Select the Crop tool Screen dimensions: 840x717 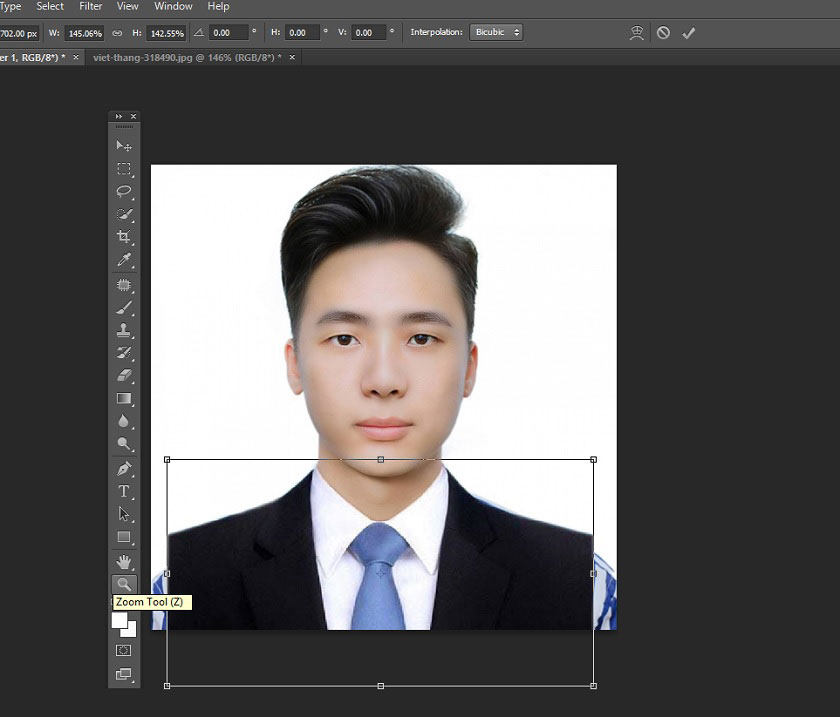point(124,237)
